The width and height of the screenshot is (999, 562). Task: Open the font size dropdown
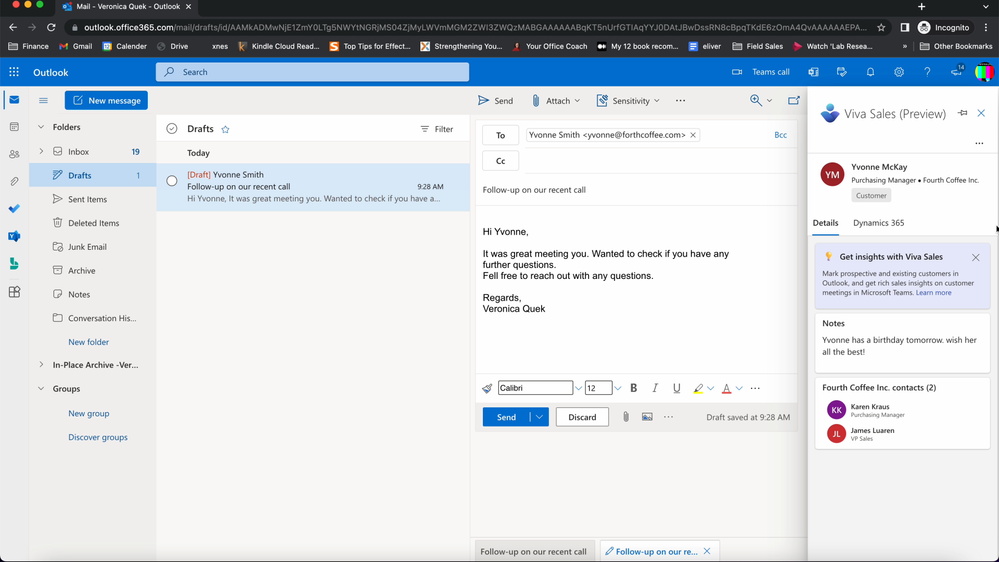617,388
